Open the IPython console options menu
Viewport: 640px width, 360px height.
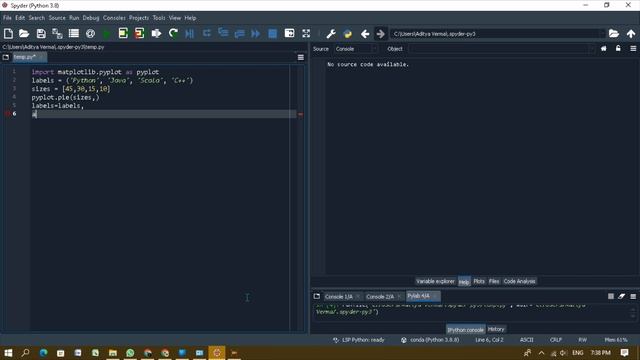[x=633, y=297]
